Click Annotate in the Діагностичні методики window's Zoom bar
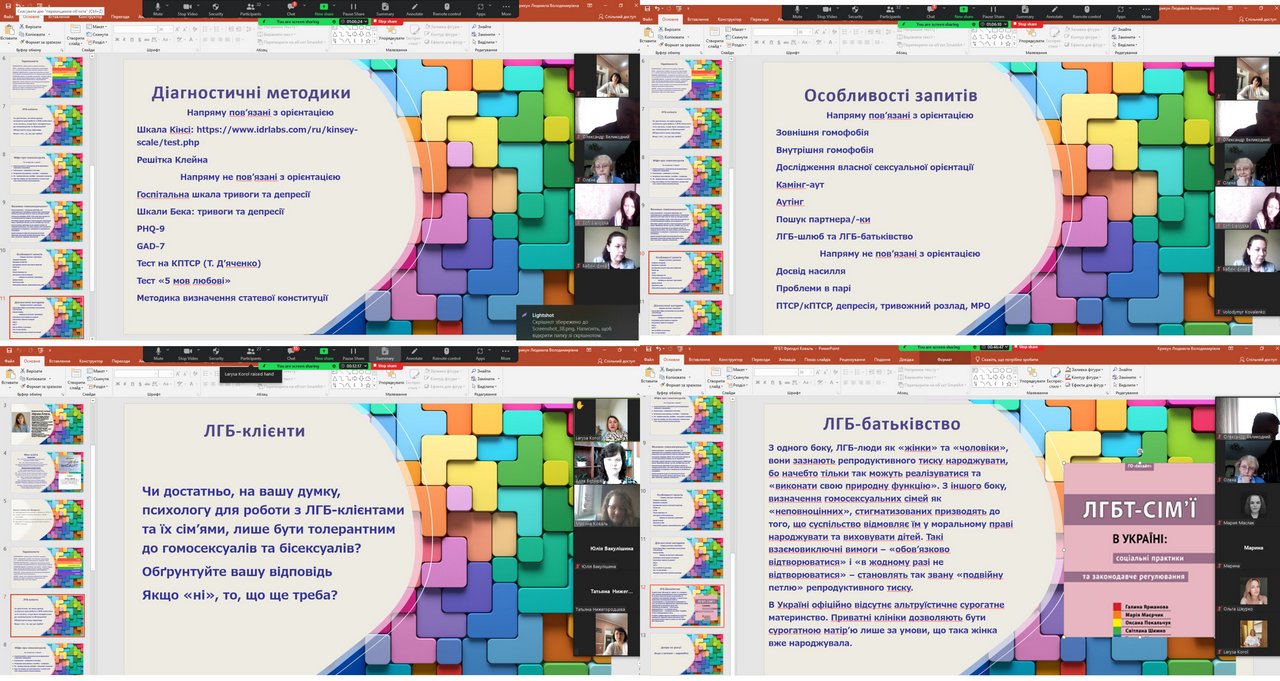Image resolution: width=1280 pixels, height=681 pixels. (x=414, y=11)
